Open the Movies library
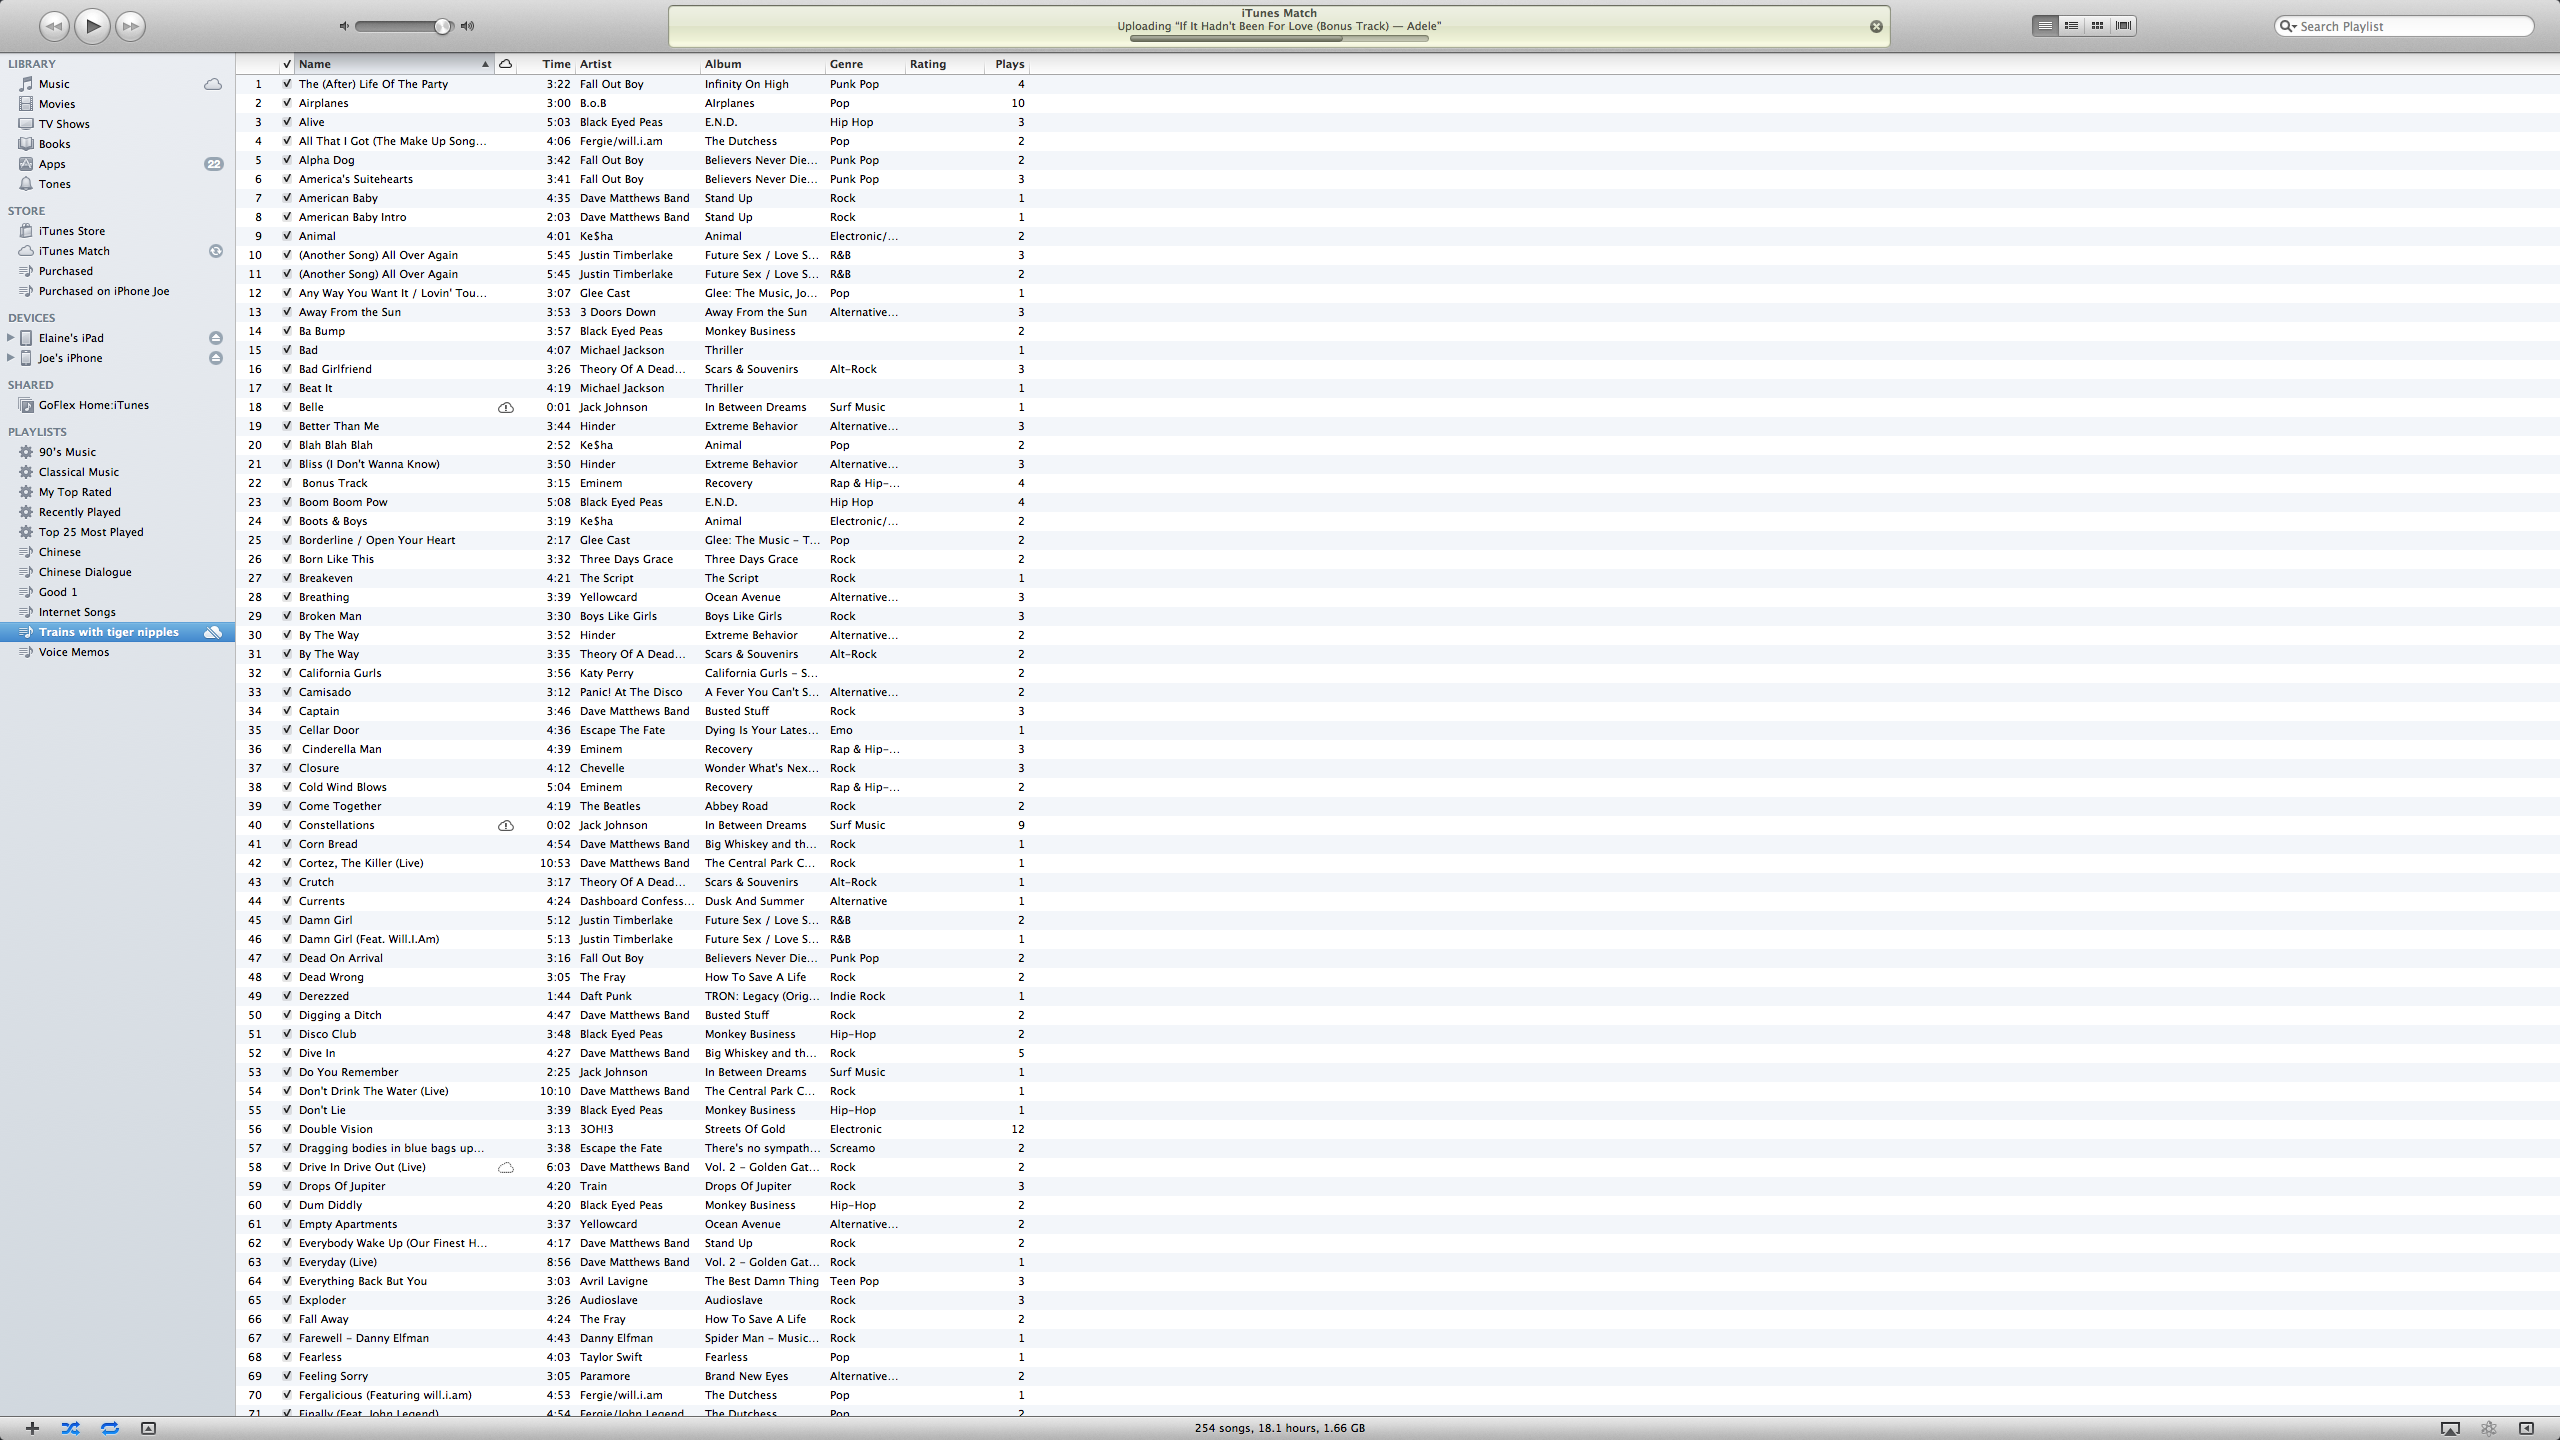This screenshot has height=1440, width=2560. click(57, 104)
